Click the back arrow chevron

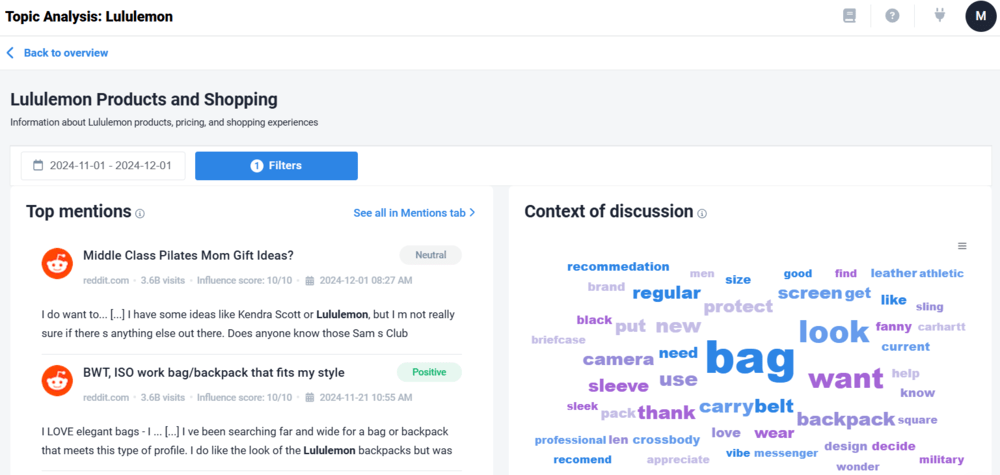(10, 53)
